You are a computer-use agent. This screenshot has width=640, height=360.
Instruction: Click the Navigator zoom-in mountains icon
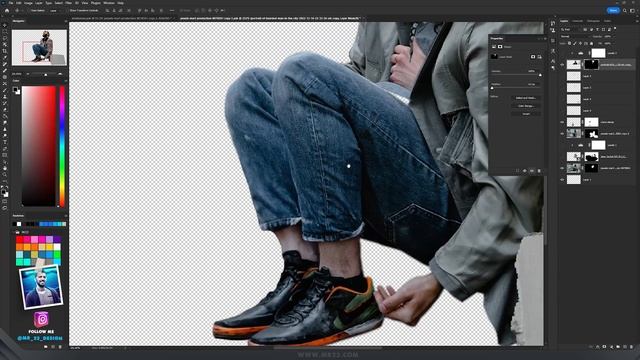pyautogui.click(x=60, y=74)
